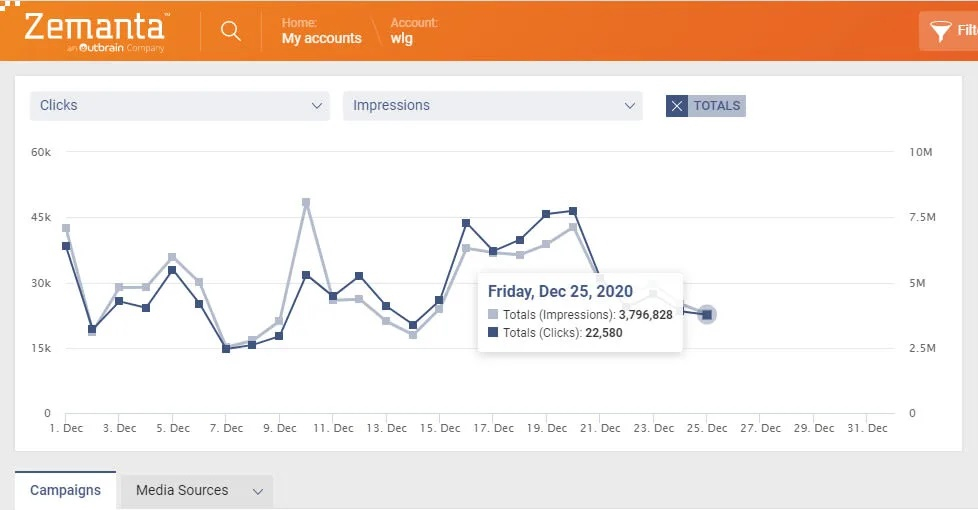Go to My accounts in breadcrumb
The height and width of the screenshot is (510, 978).
coord(321,38)
